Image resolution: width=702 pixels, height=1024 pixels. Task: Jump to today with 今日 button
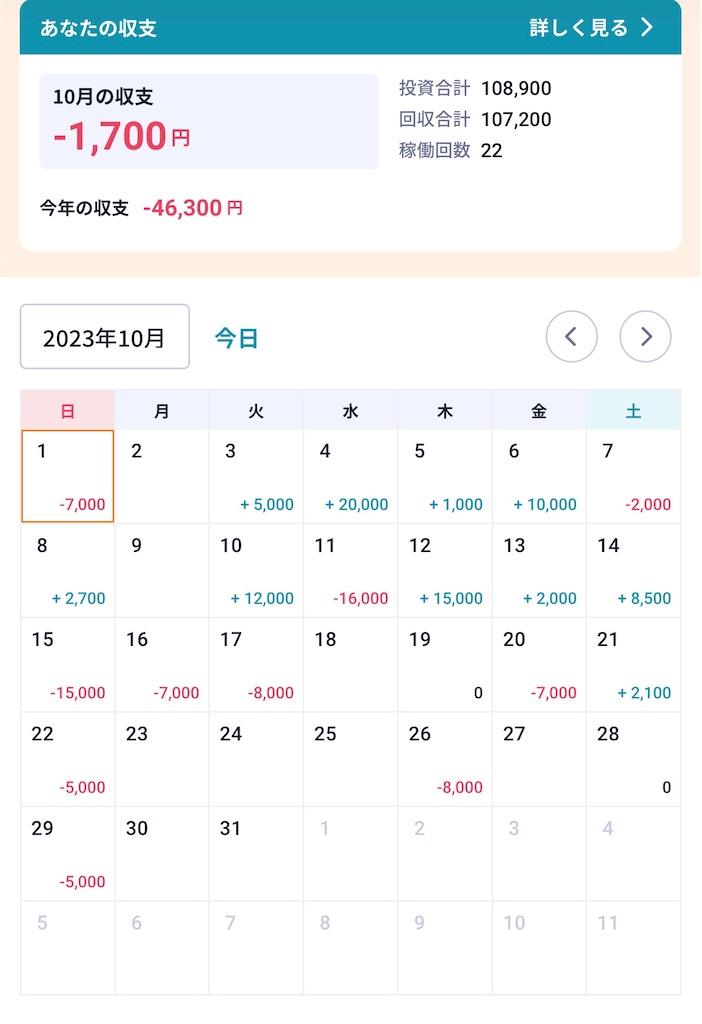click(236, 338)
